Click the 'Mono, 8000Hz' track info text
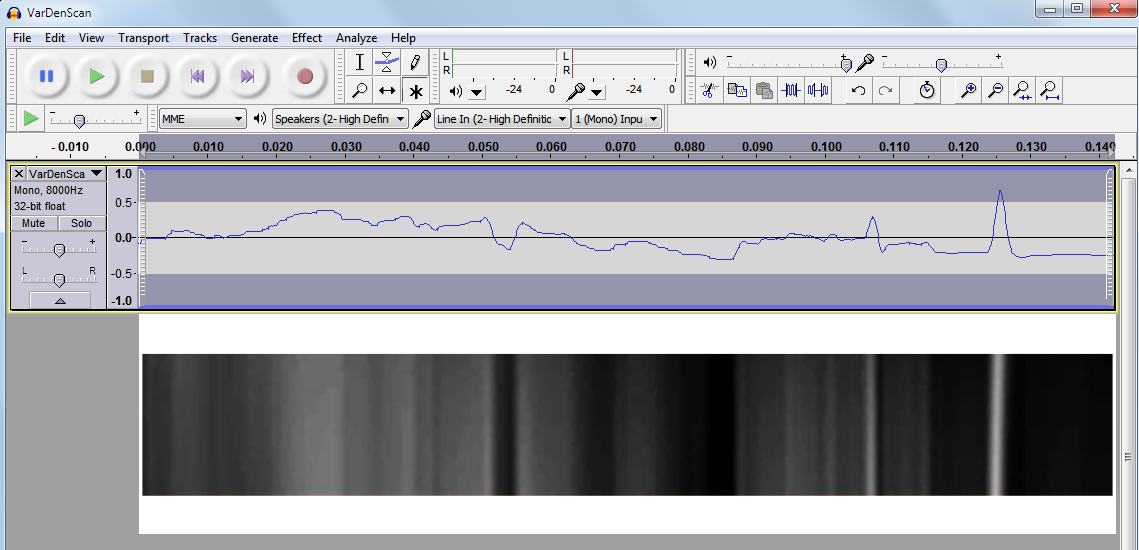The image size is (1139, 550). coord(48,190)
